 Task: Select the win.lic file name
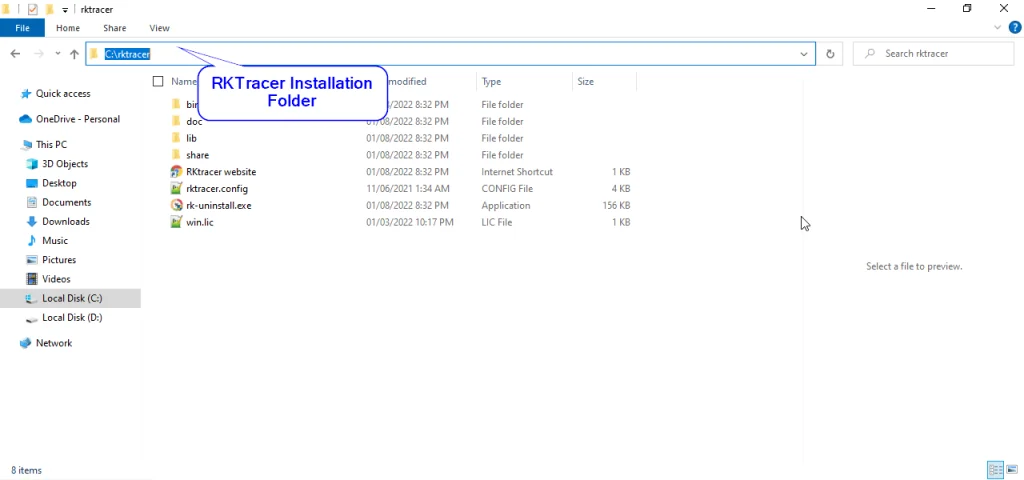pyautogui.click(x=200, y=223)
